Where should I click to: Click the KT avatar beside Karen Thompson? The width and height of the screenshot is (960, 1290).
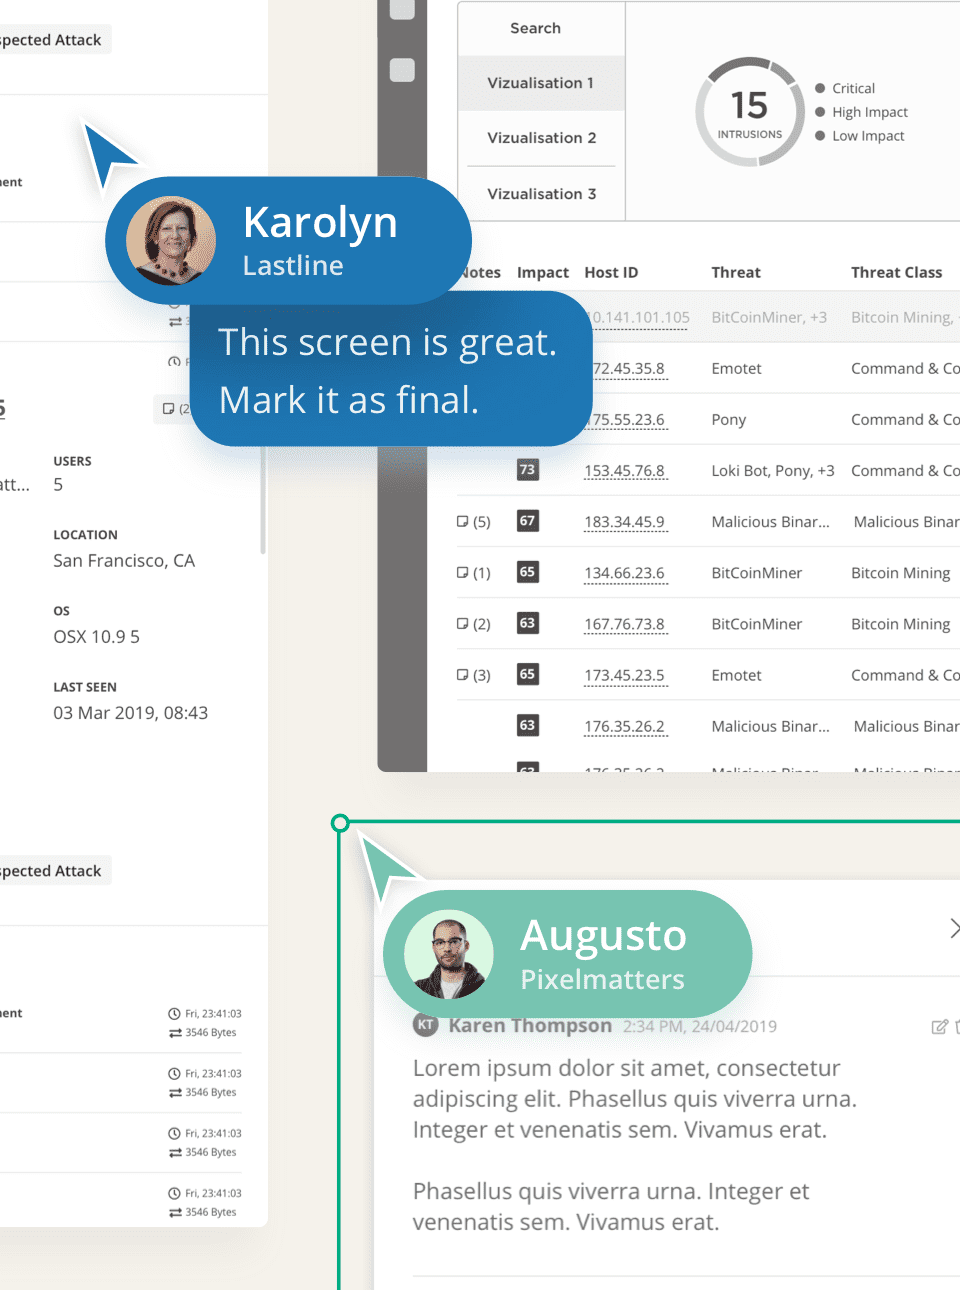coord(426,1025)
